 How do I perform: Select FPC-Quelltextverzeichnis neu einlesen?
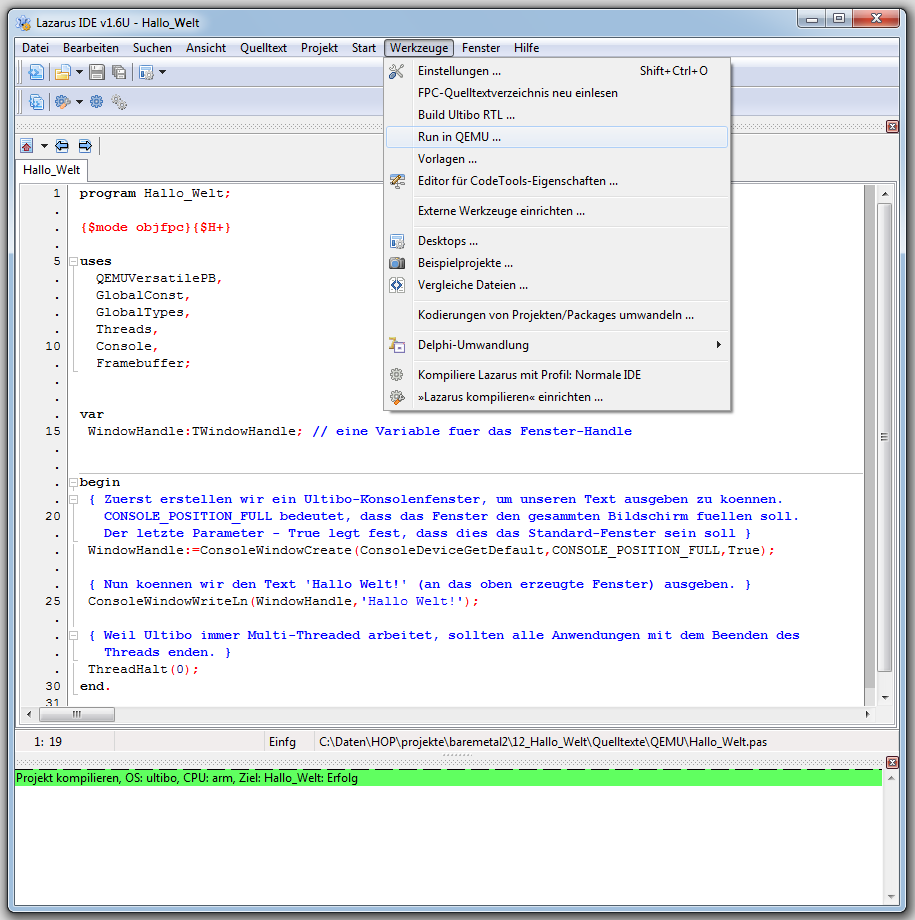(556, 93)
